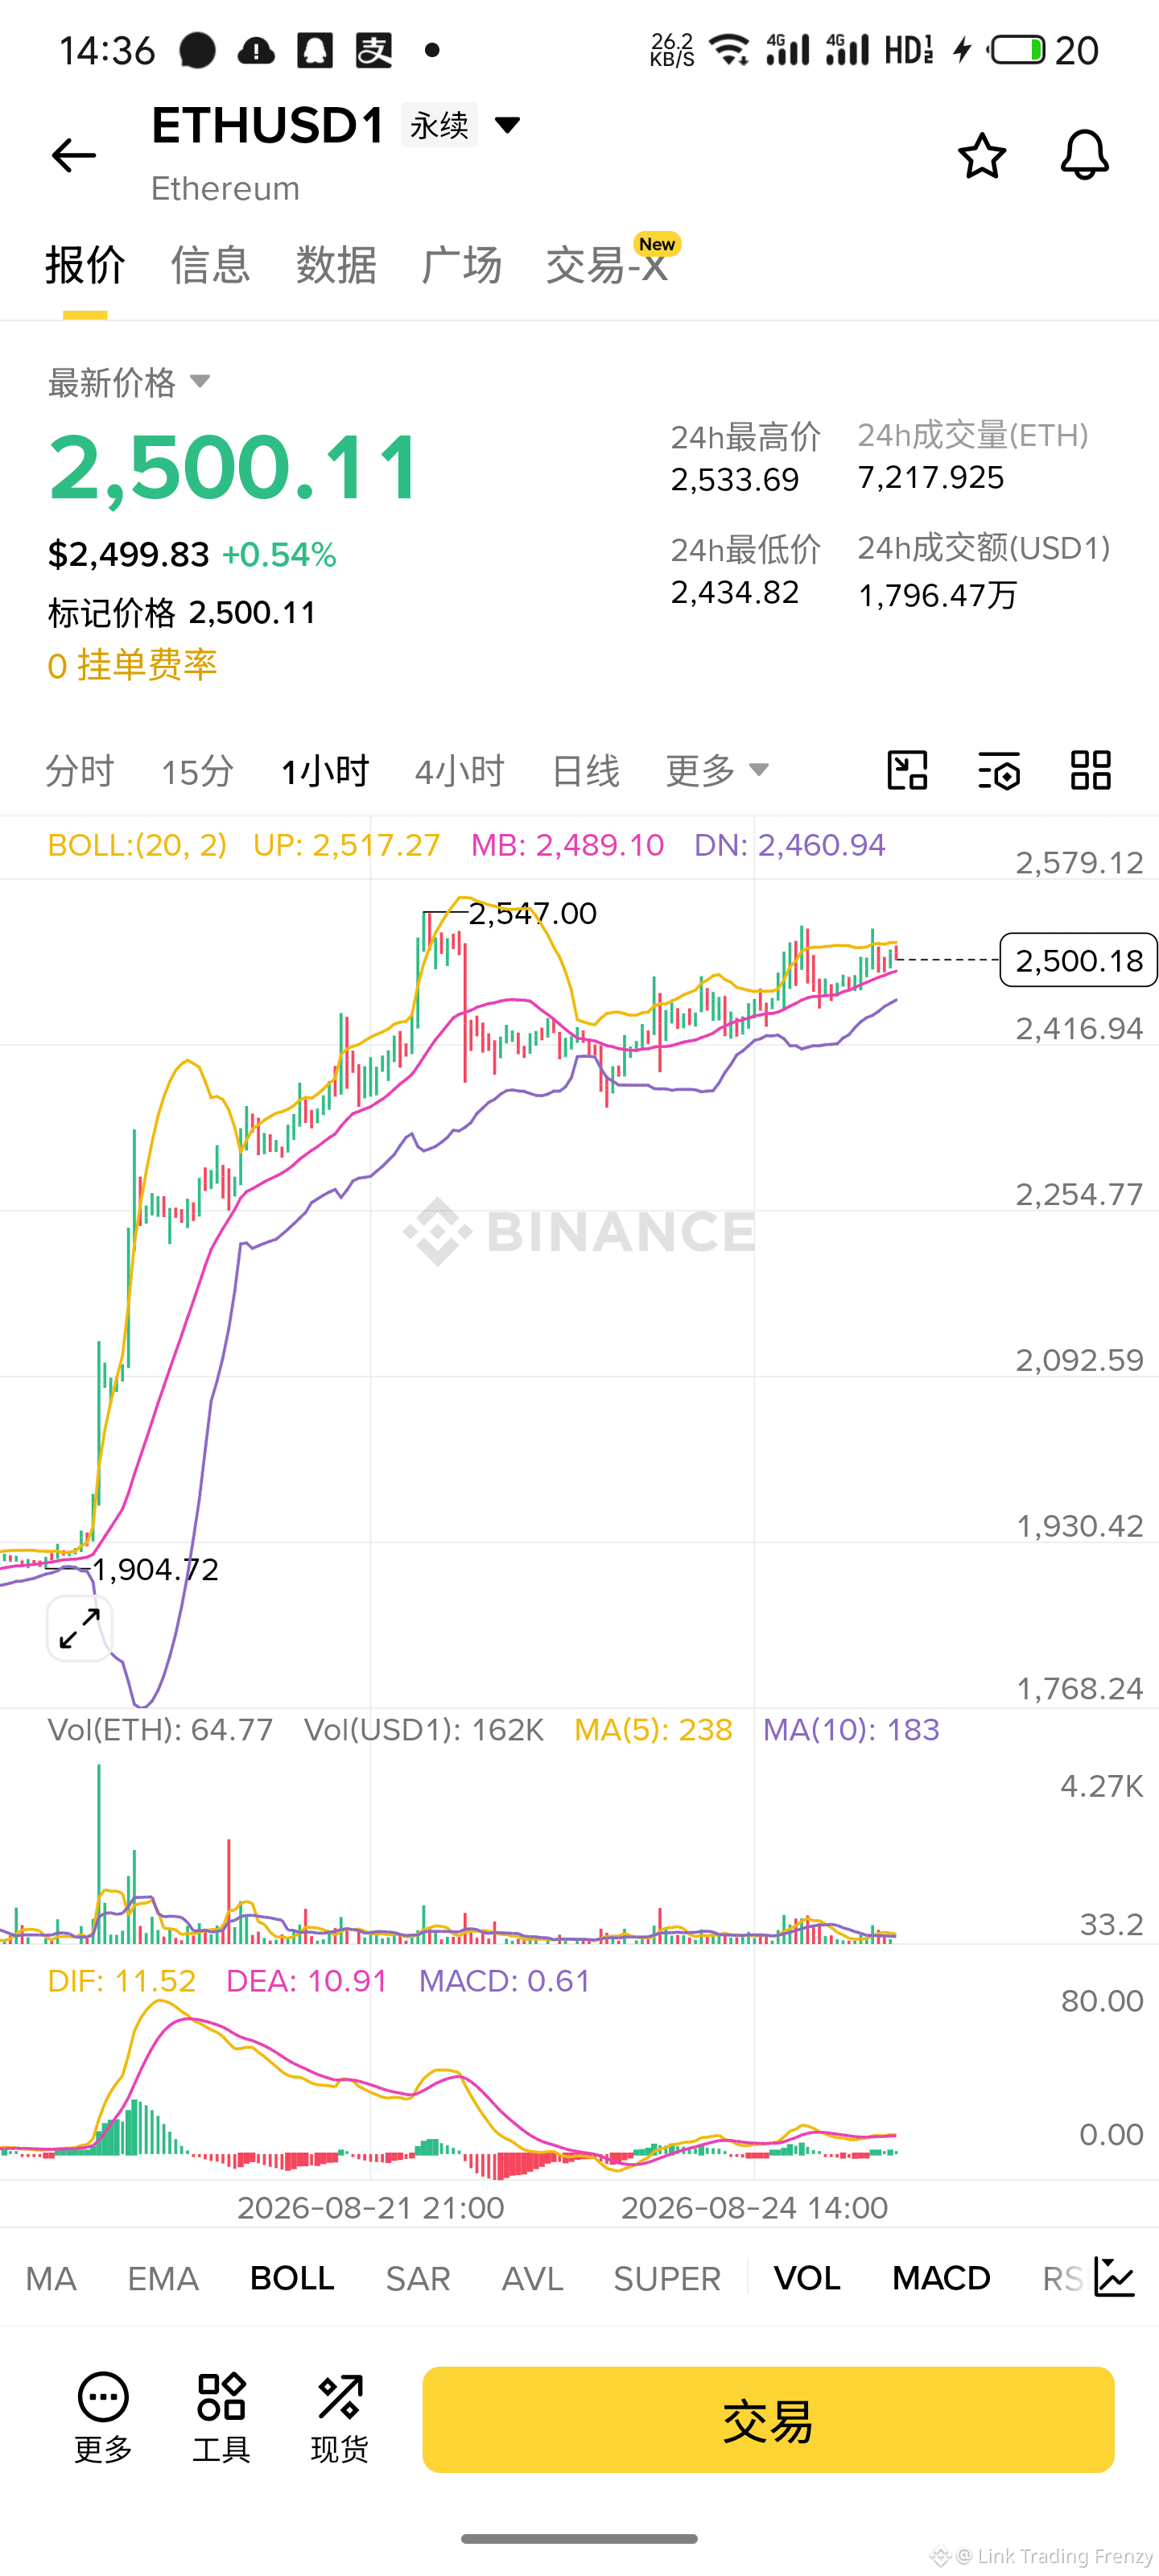The image size is (1159, 2576).
Task: Select the 分时 chart interval
Action: point(80,771)
